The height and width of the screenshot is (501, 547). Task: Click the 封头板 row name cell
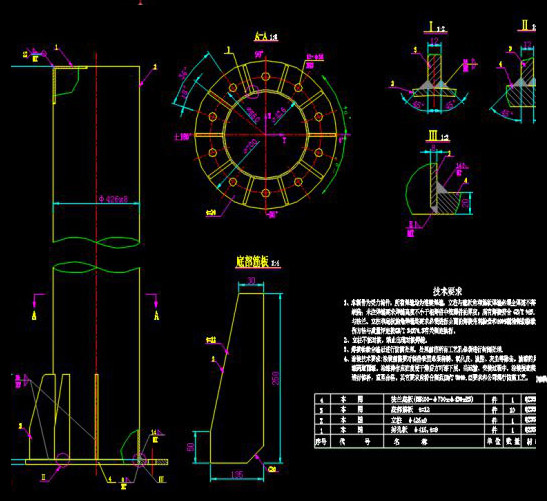(x=433, y=430)
